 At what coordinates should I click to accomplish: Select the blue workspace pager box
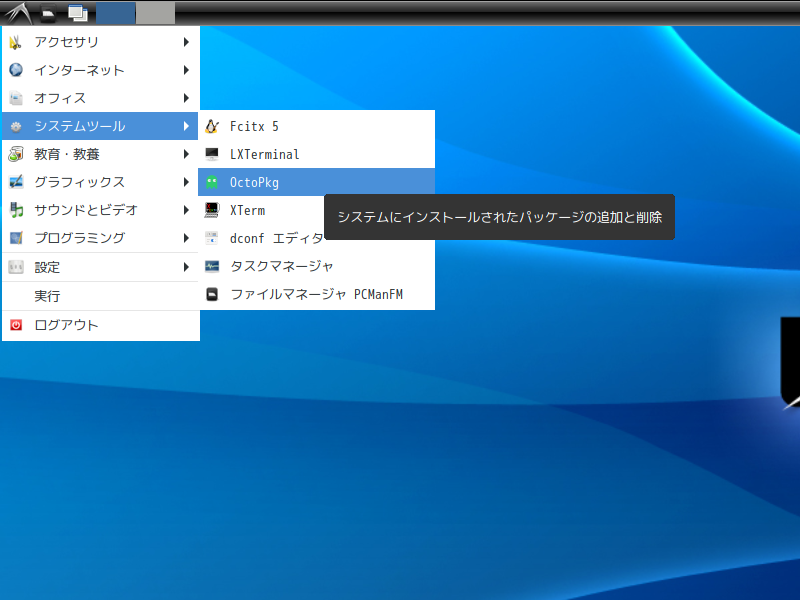point(116,13)
